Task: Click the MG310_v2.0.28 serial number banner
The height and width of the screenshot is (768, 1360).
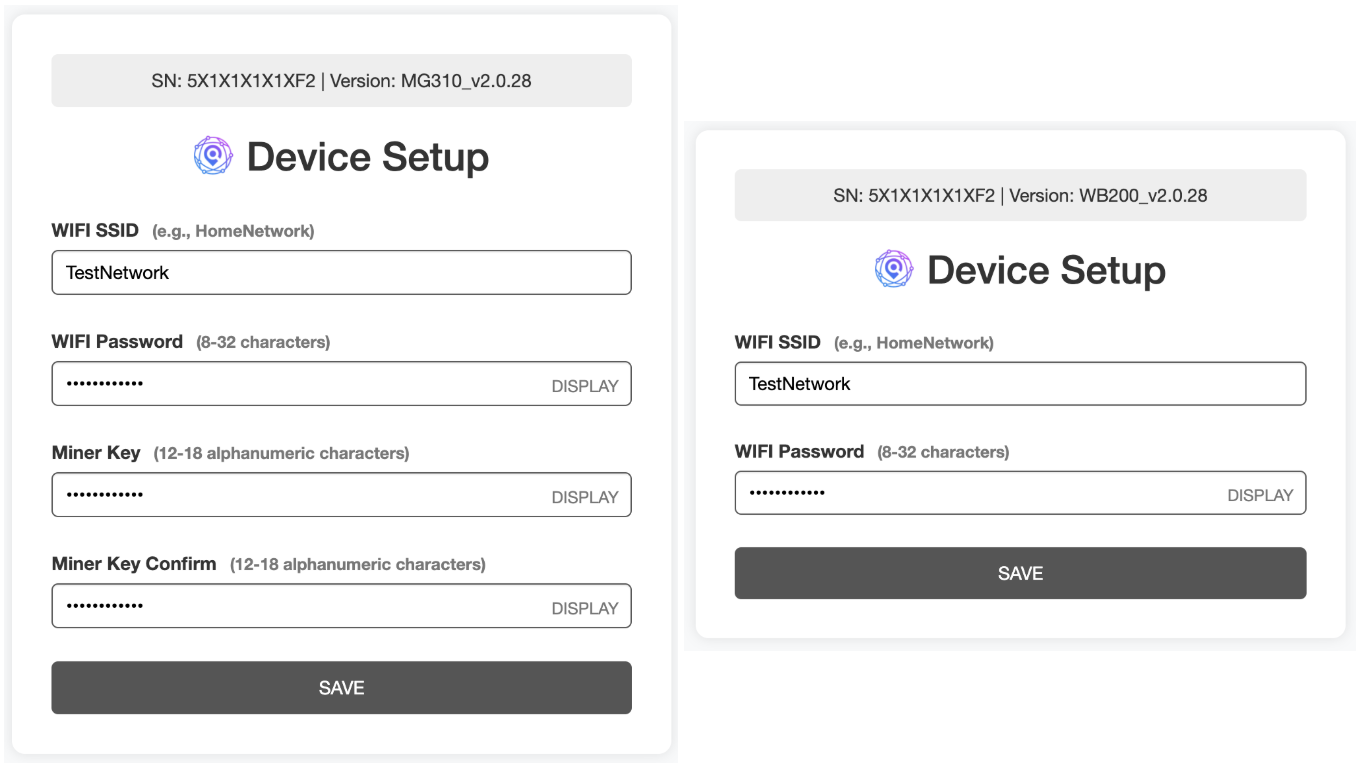Action: pos(341,81)
